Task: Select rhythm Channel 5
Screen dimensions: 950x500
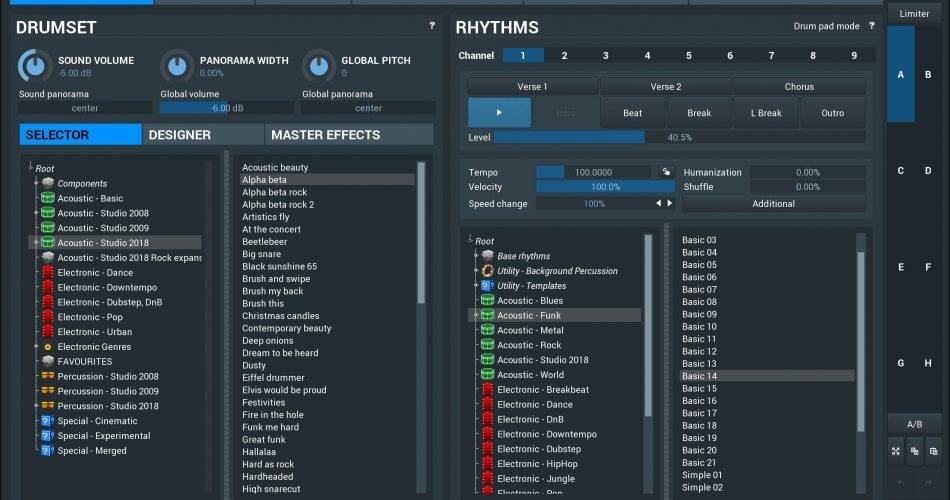Action: click(688, 55)
